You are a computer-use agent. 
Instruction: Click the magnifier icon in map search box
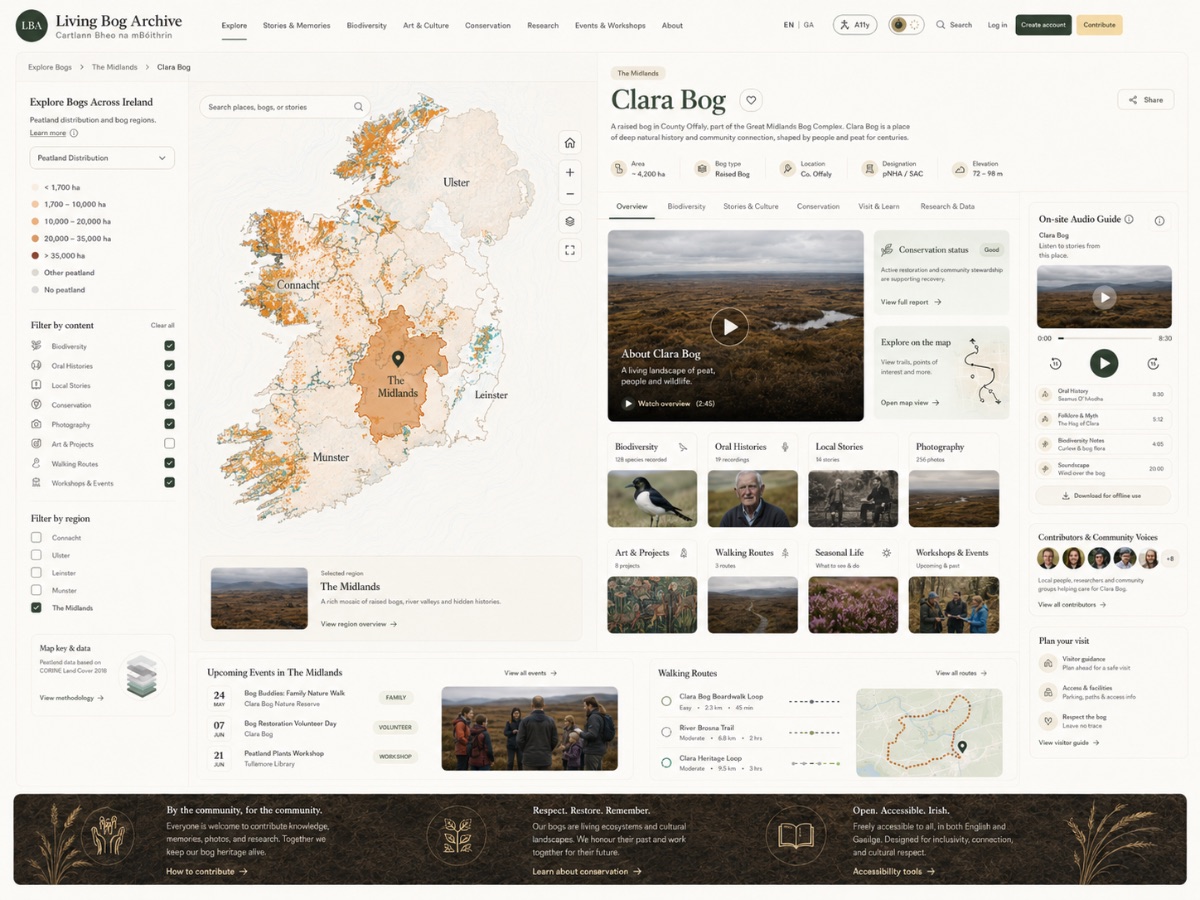tap(358, 107)
